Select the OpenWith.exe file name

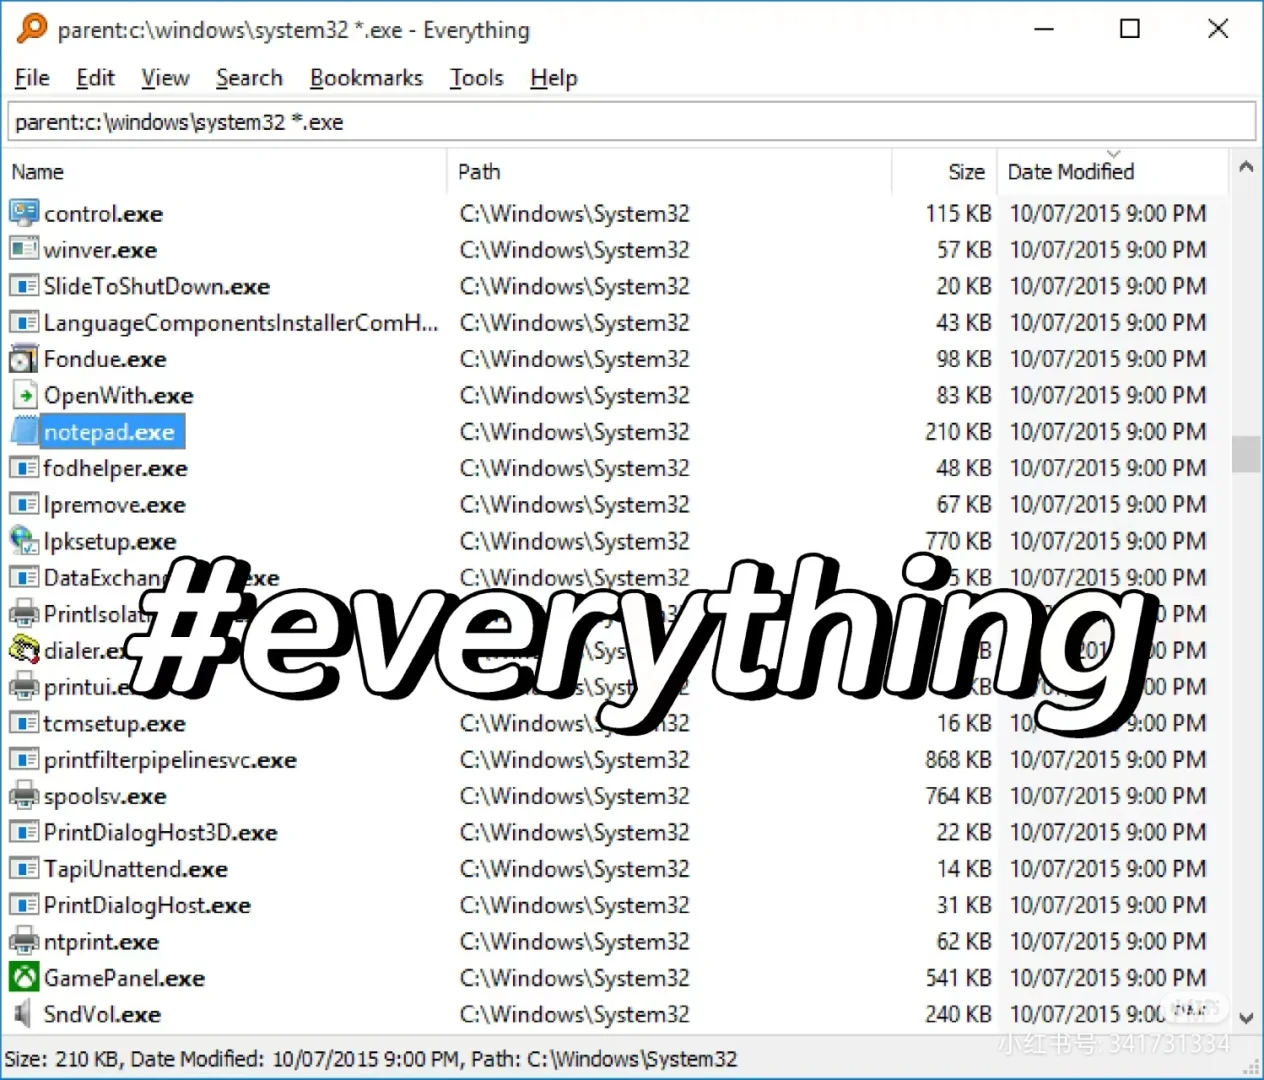[118, 396]
